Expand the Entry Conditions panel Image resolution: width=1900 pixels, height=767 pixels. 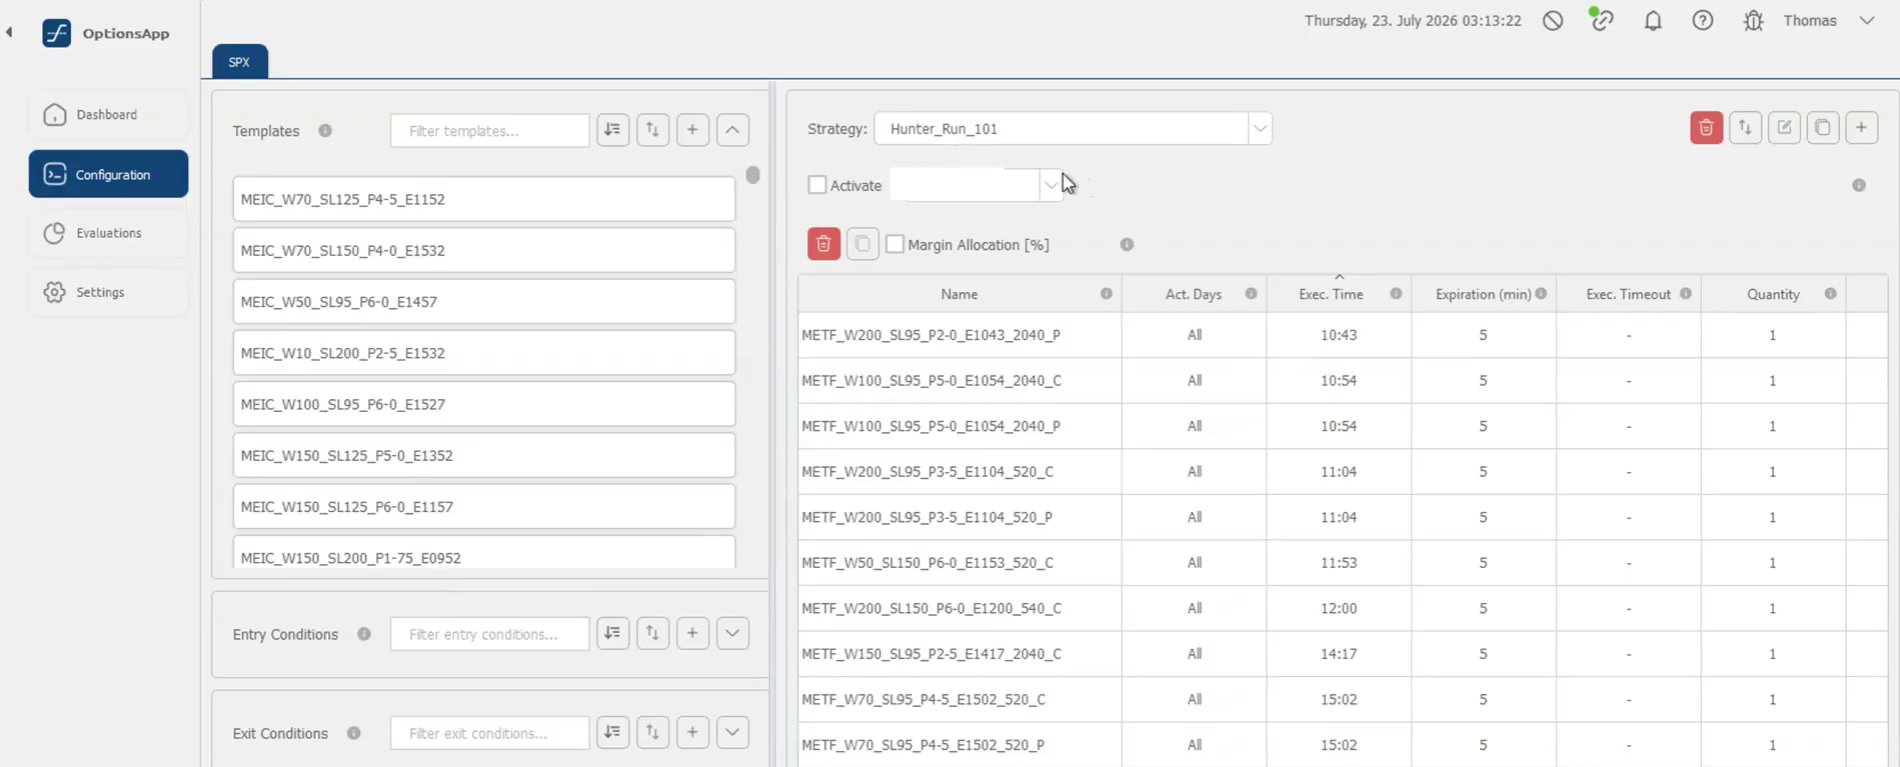tap(733, 633)
